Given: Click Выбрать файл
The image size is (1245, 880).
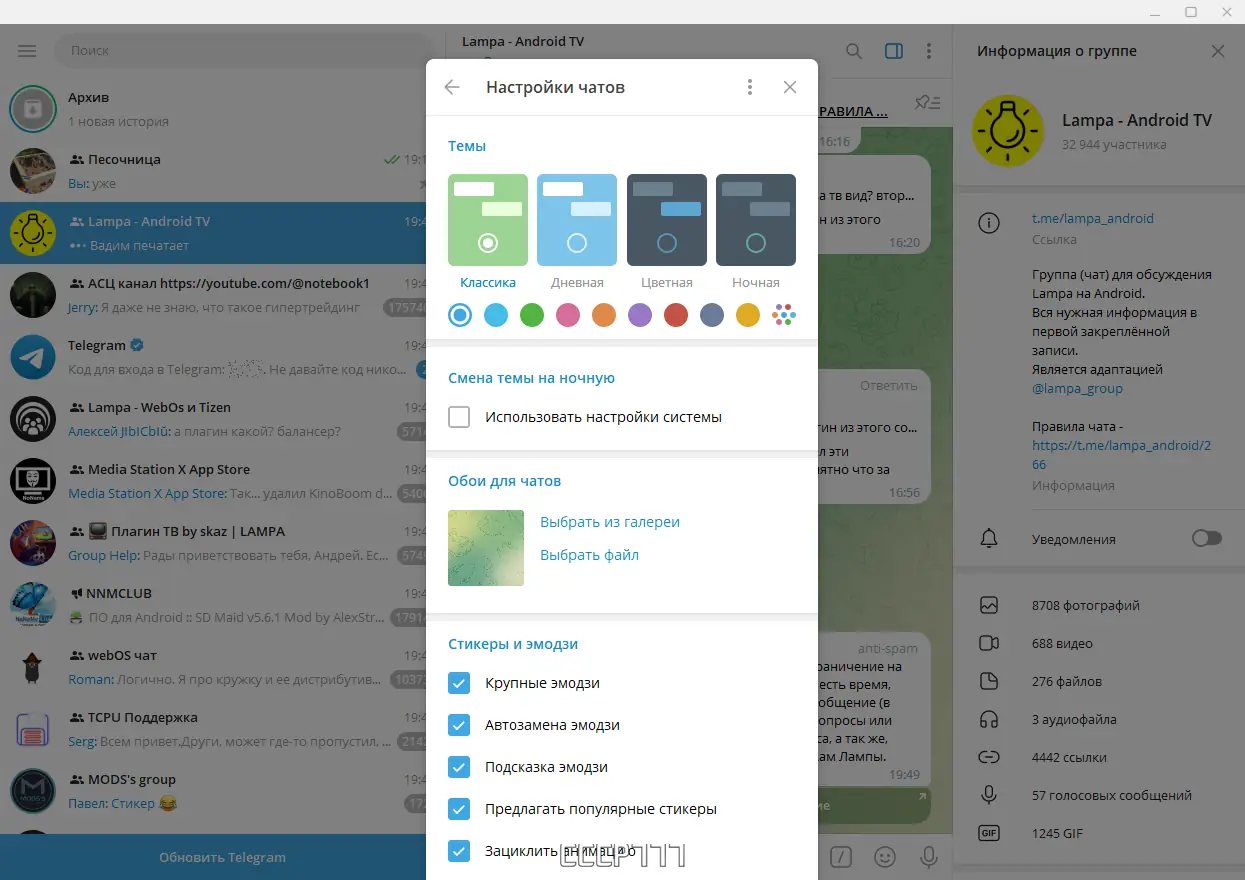Looking at the screenshot, I should coord(589,555).
